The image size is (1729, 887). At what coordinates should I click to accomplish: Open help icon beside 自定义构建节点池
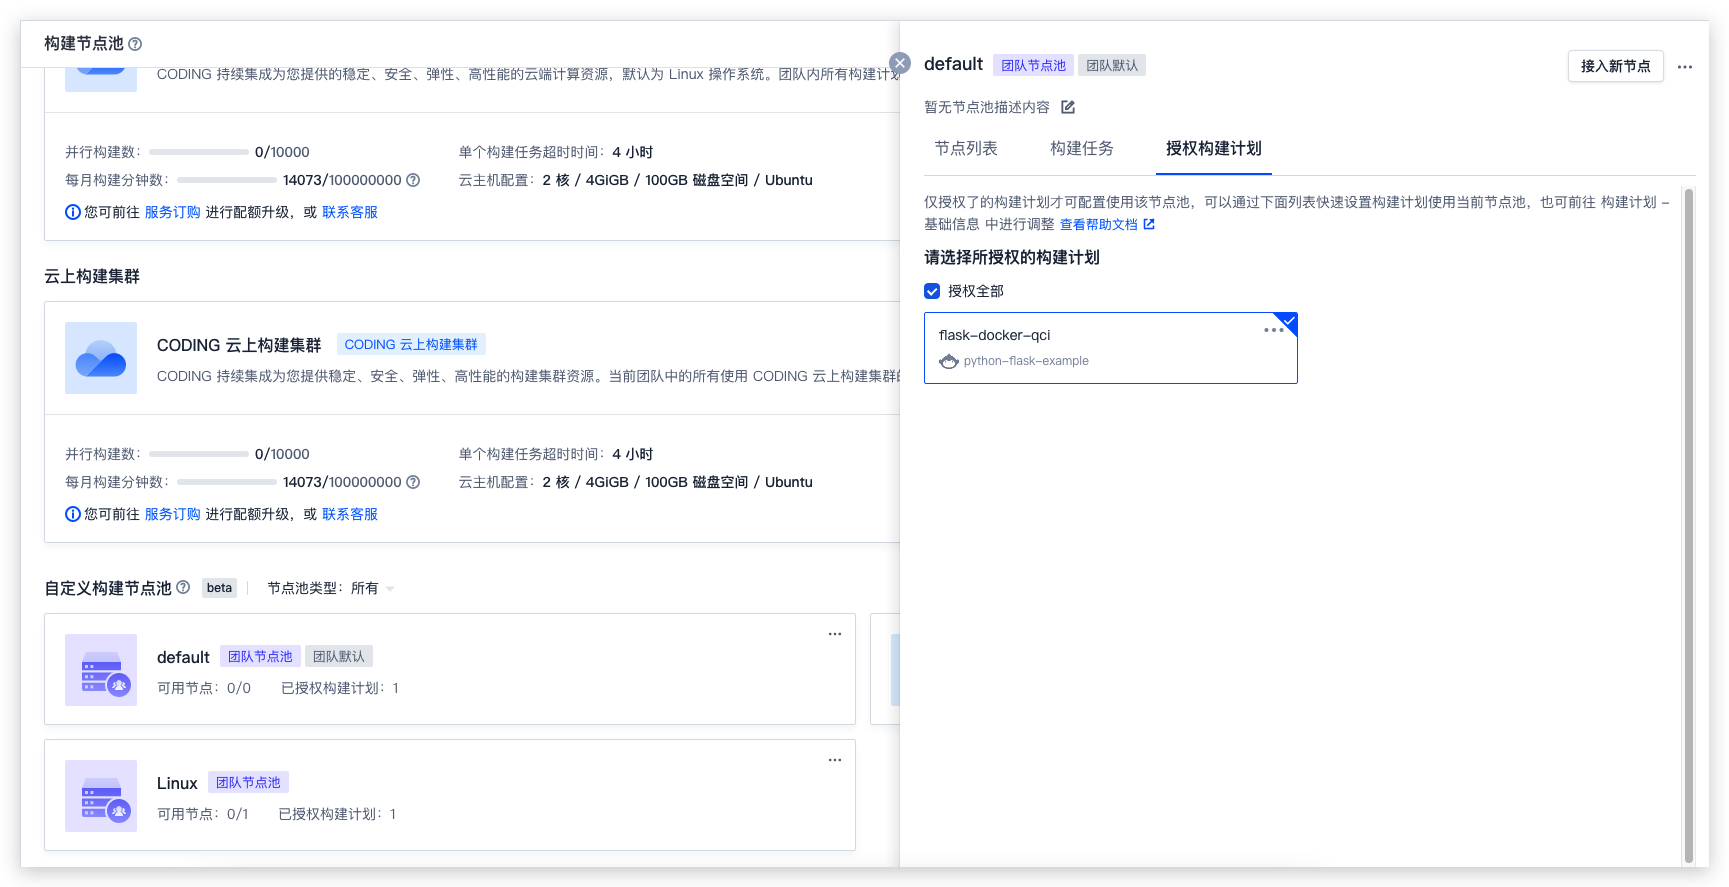click(183, 587)
